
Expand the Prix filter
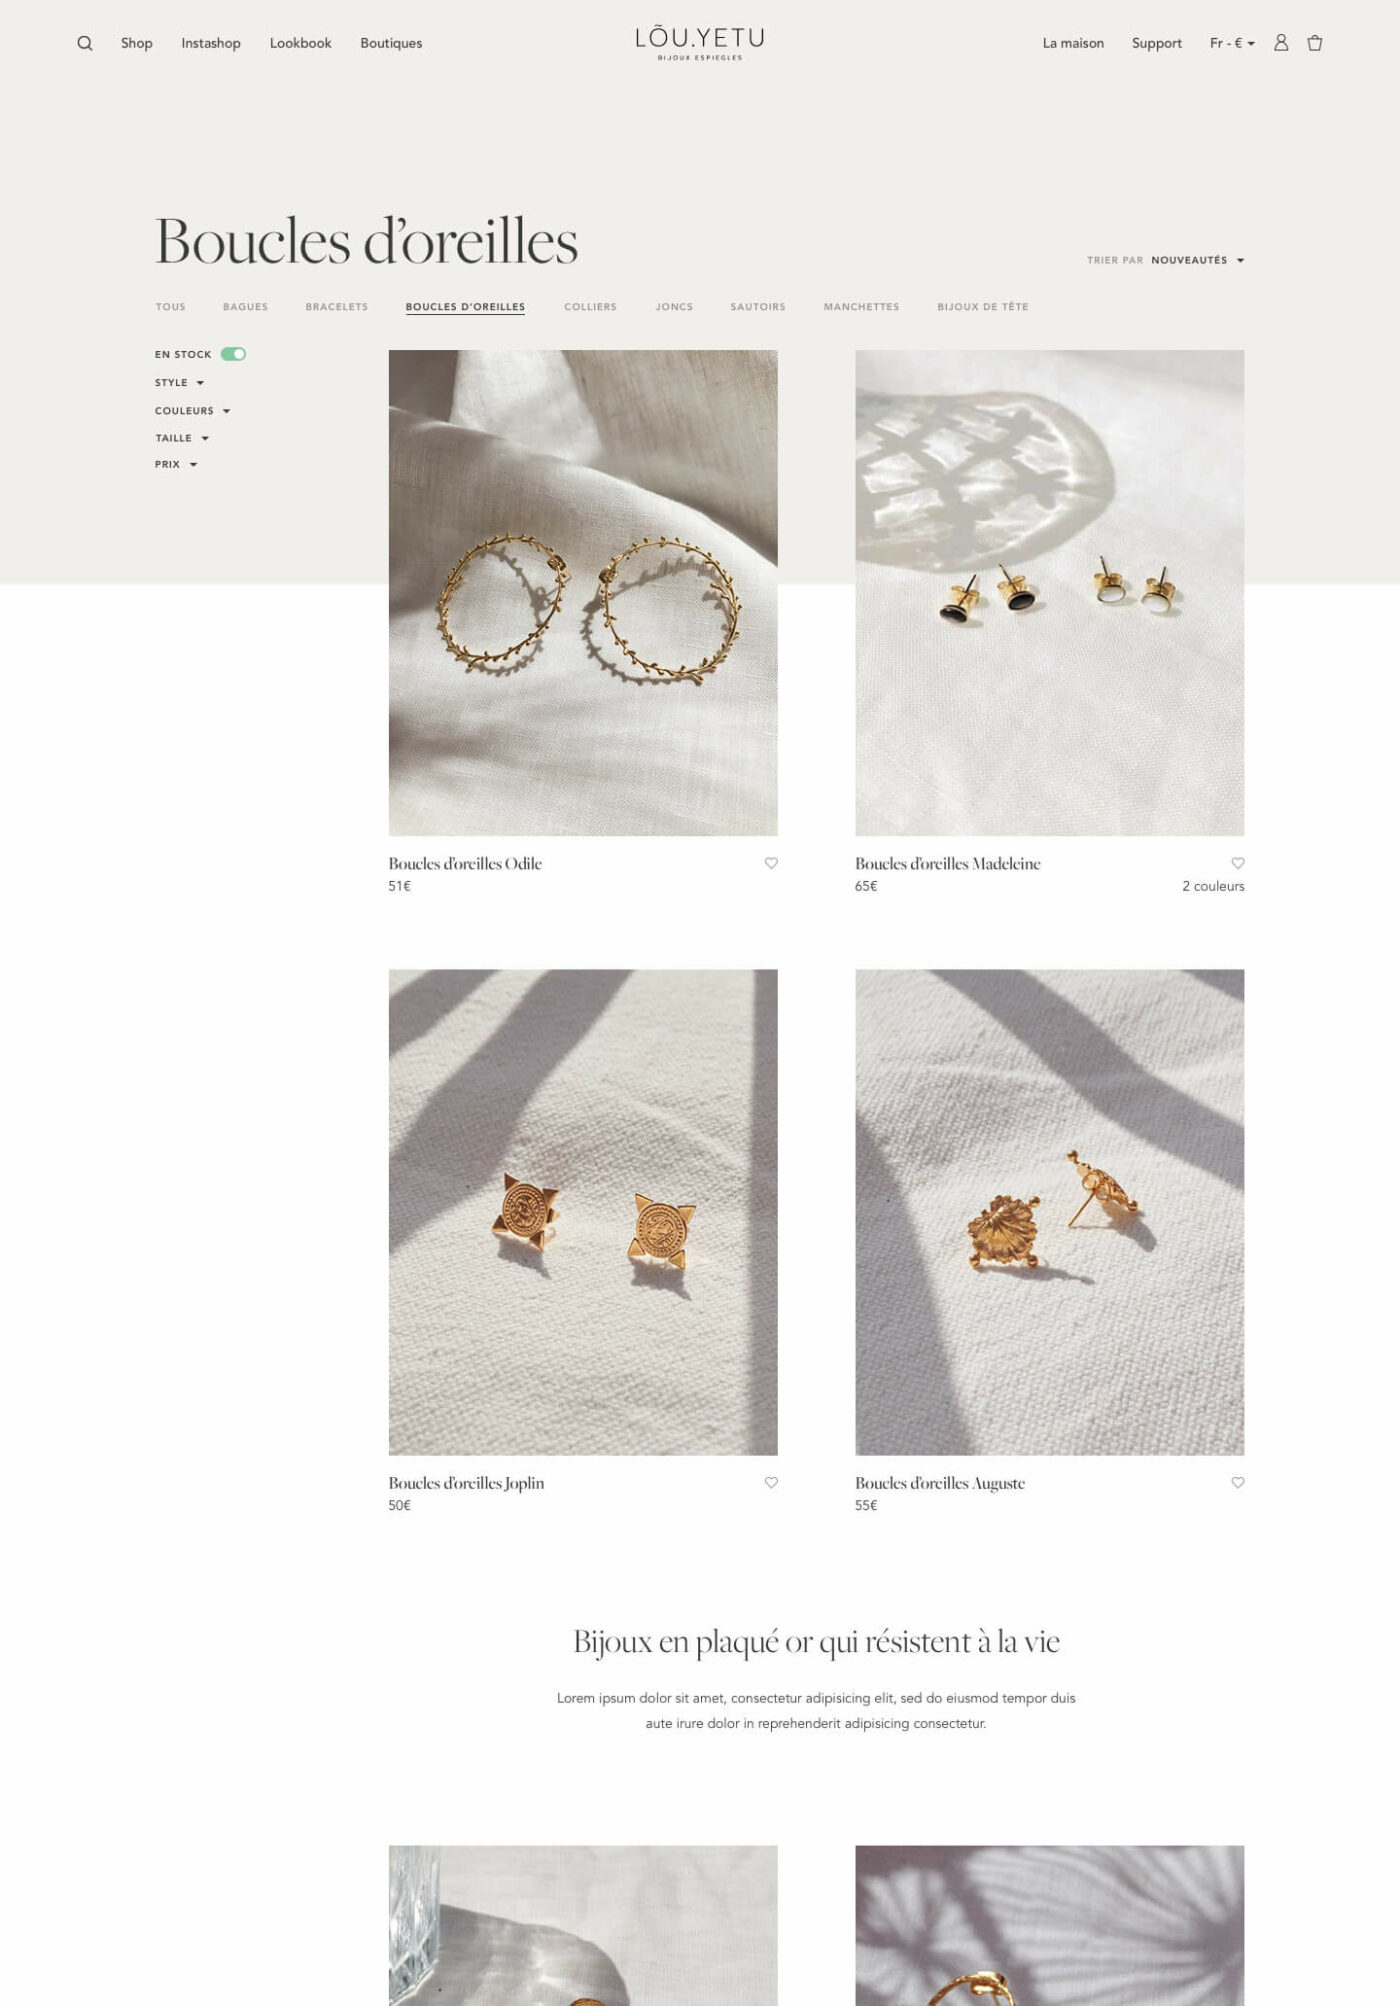tap(176, 464)
